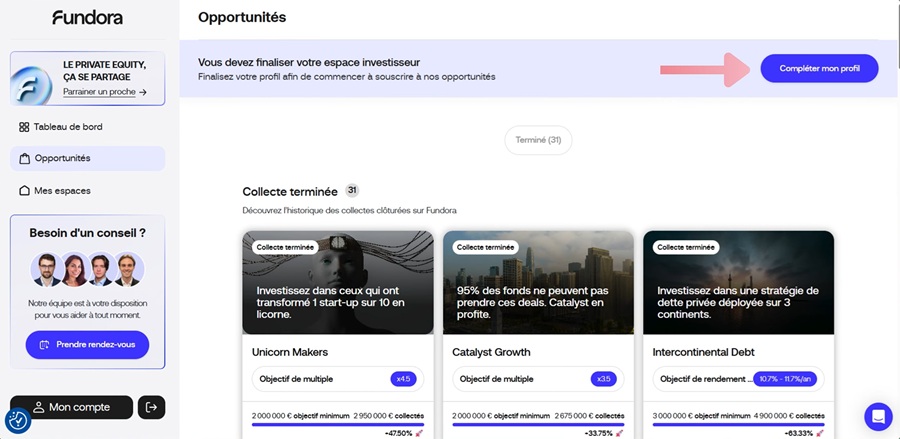The image size is (900, 439).
Task: Open the cookie consent badge
Action: coord(18,421)
